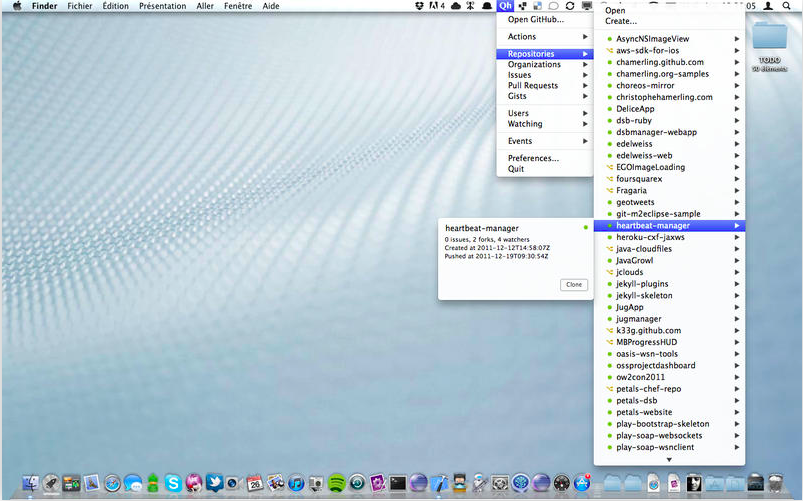Launch Launchpad rocket icon in Dock
Image resolution: width=803 pixels, height=501 pixels.
click(x=51, y=483)
